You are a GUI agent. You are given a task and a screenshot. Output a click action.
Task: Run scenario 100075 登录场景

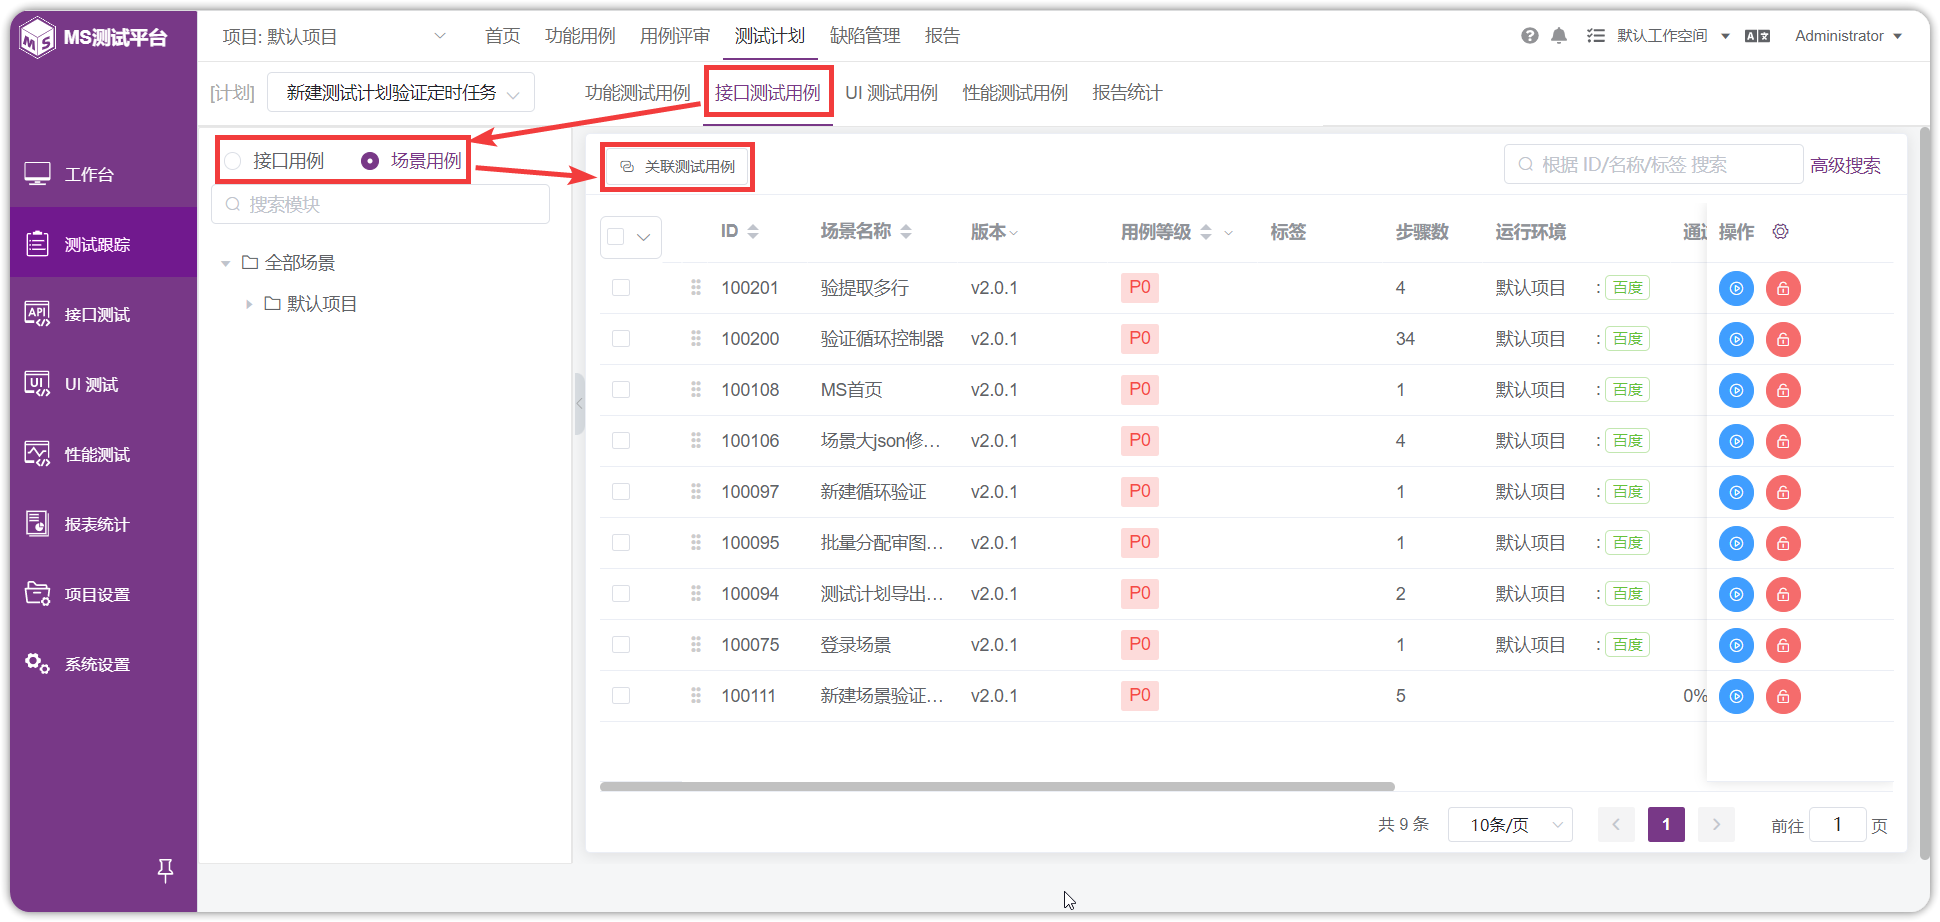pos(1737,645)
